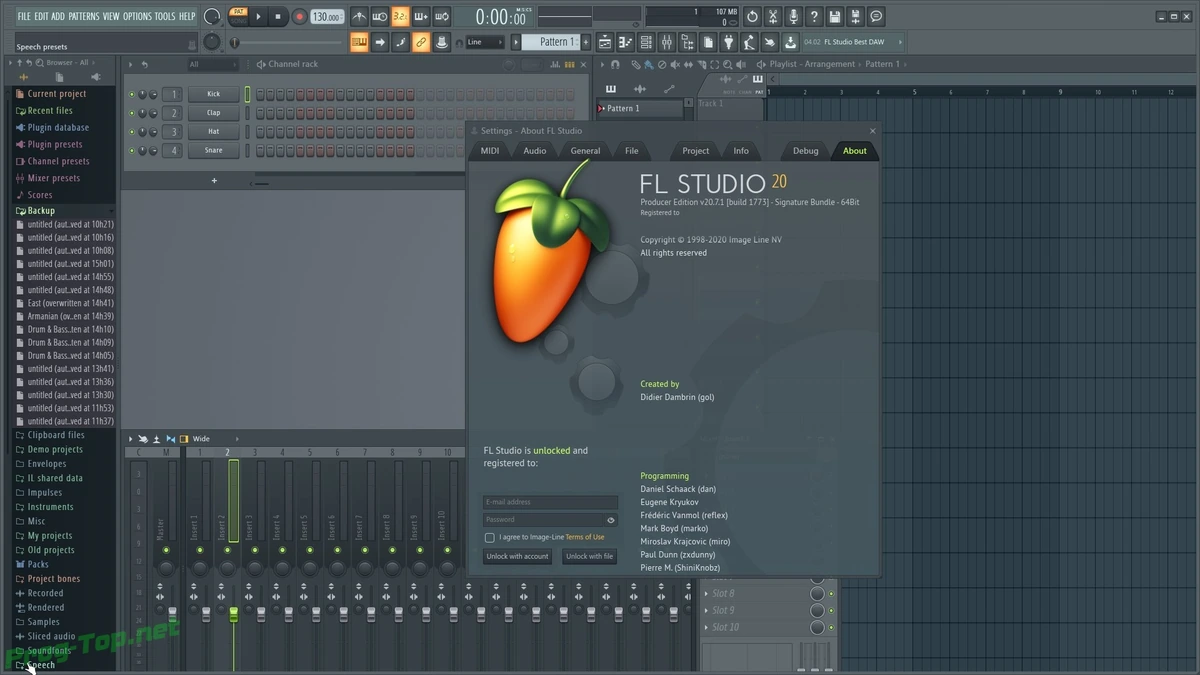Open the OPTIONS menu
1200x675 pixels.
click(137, 16)
